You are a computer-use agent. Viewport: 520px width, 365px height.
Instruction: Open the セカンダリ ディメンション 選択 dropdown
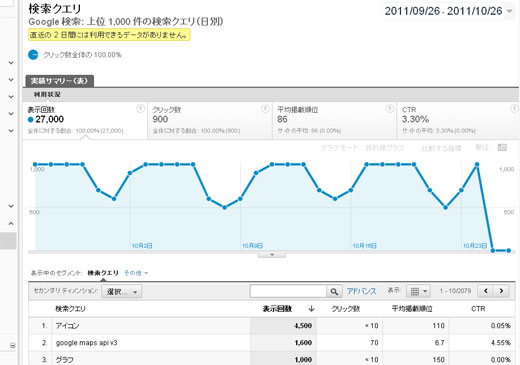[122, 292]
